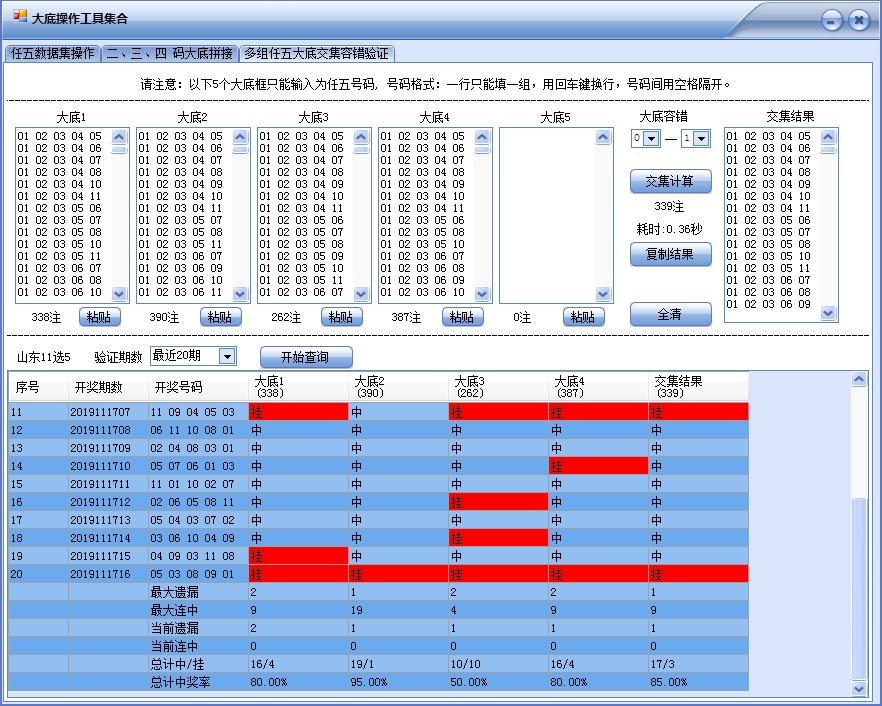Click the 开奖期数 column header
The width and height of the screenshot is (882, 706).
coord(97,387)
